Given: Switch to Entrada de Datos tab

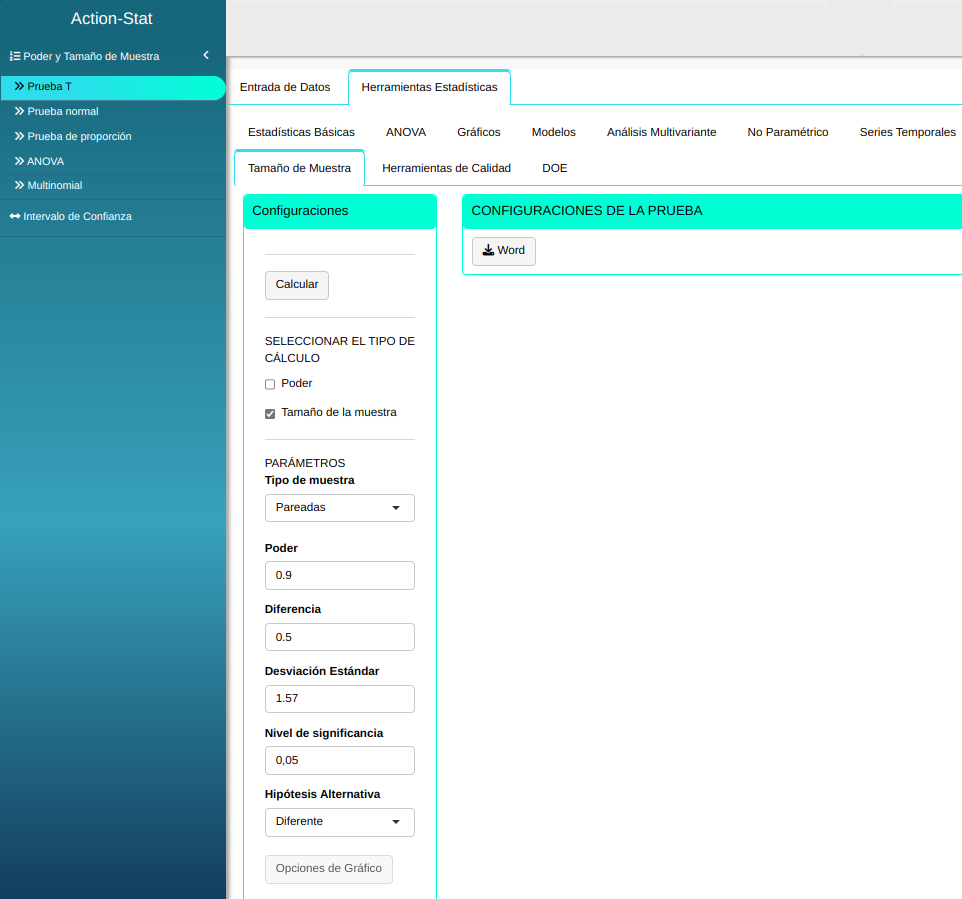Looking at the screenshot, I should click(285, 87).
